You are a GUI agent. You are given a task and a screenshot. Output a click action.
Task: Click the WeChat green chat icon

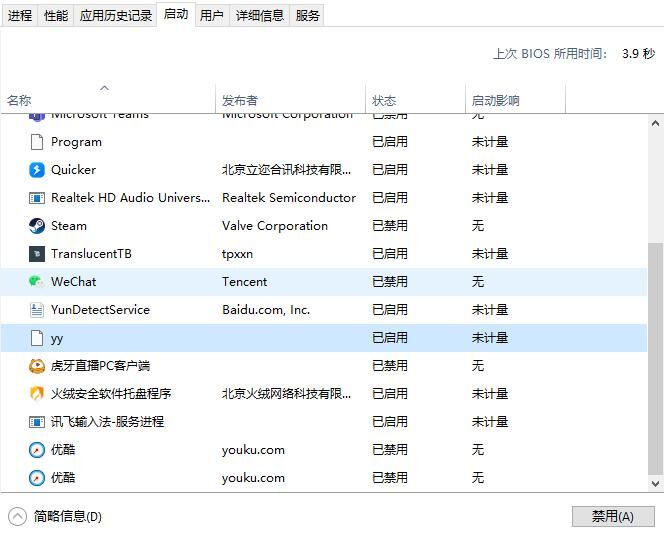(37, 282)
